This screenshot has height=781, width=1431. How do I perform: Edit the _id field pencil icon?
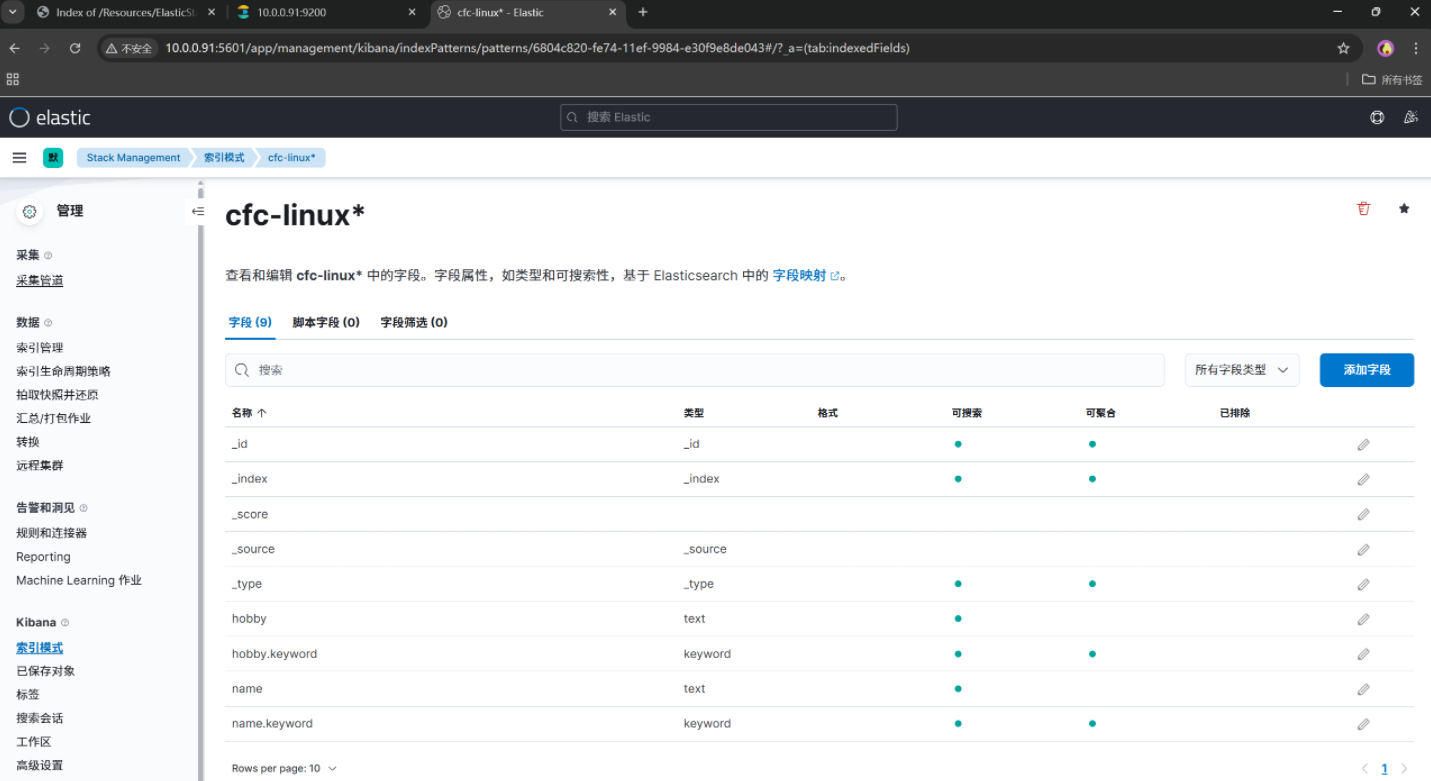tap(1363, 444)
